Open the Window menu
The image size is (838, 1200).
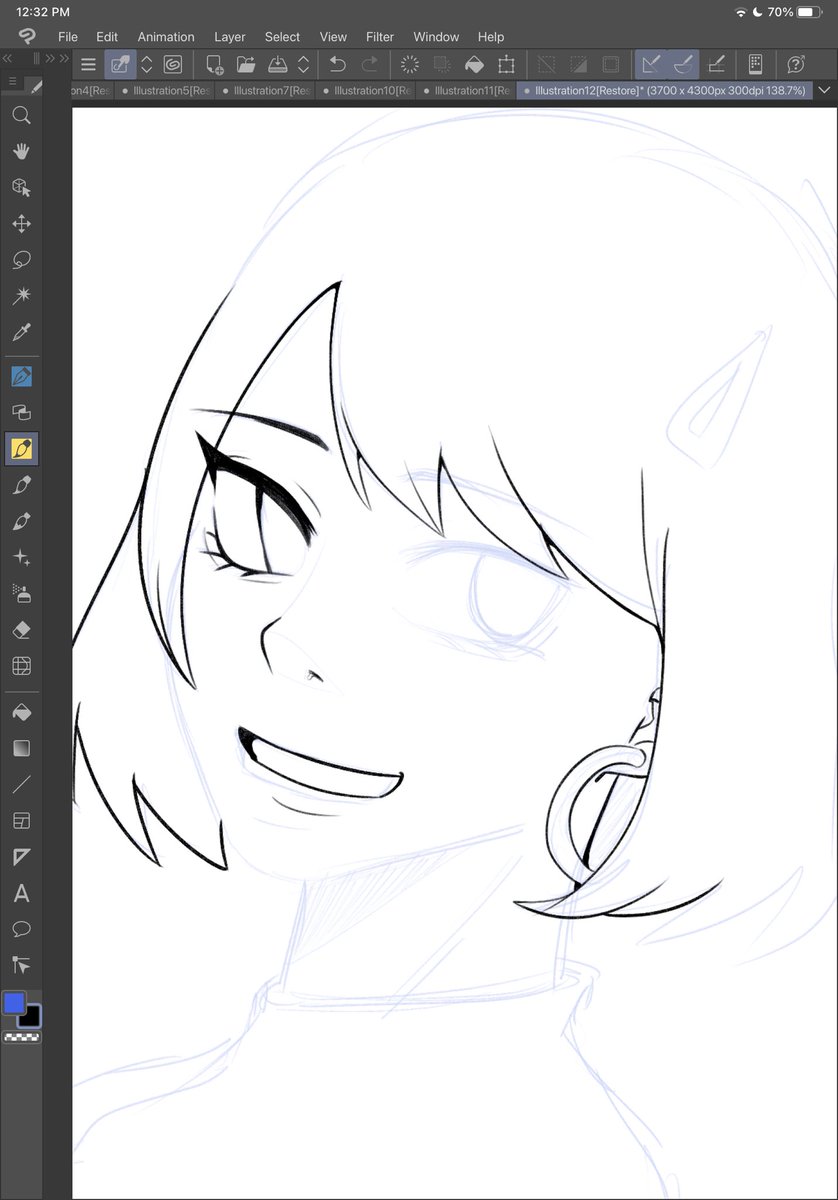point(436,37)
